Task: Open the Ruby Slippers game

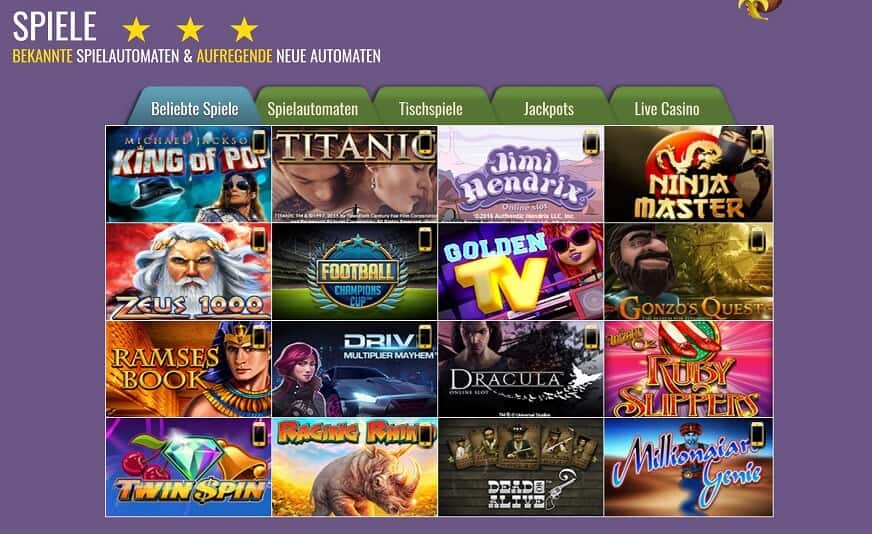Action: (x=688, y=369)
